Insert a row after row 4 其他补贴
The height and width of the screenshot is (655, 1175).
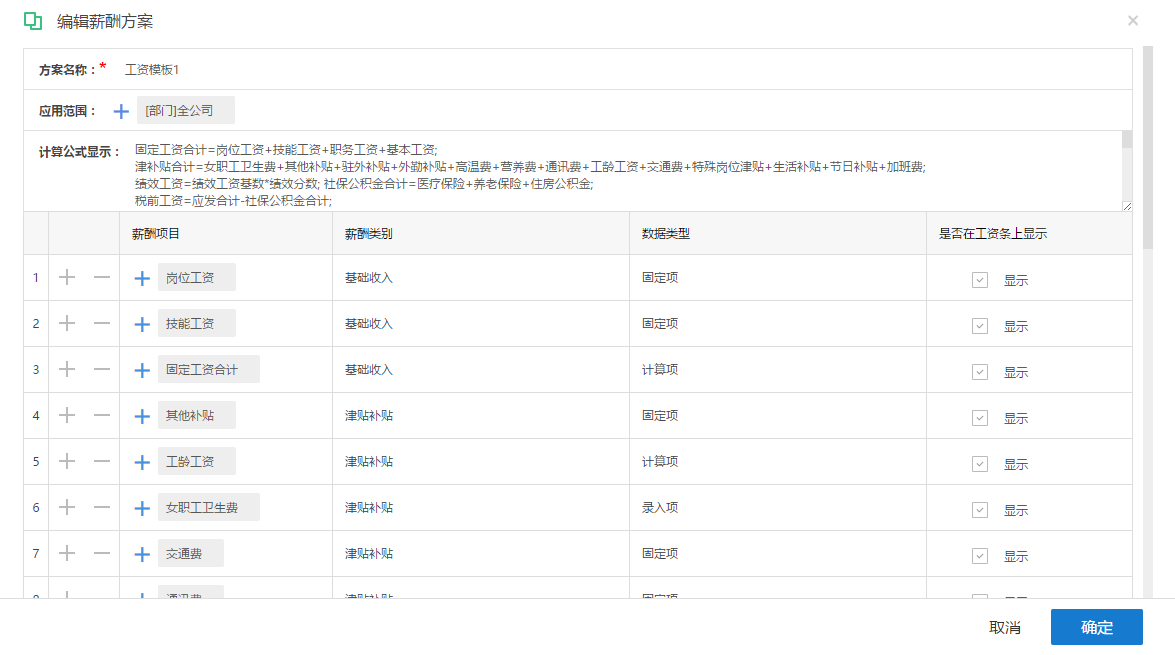(67, 415)
